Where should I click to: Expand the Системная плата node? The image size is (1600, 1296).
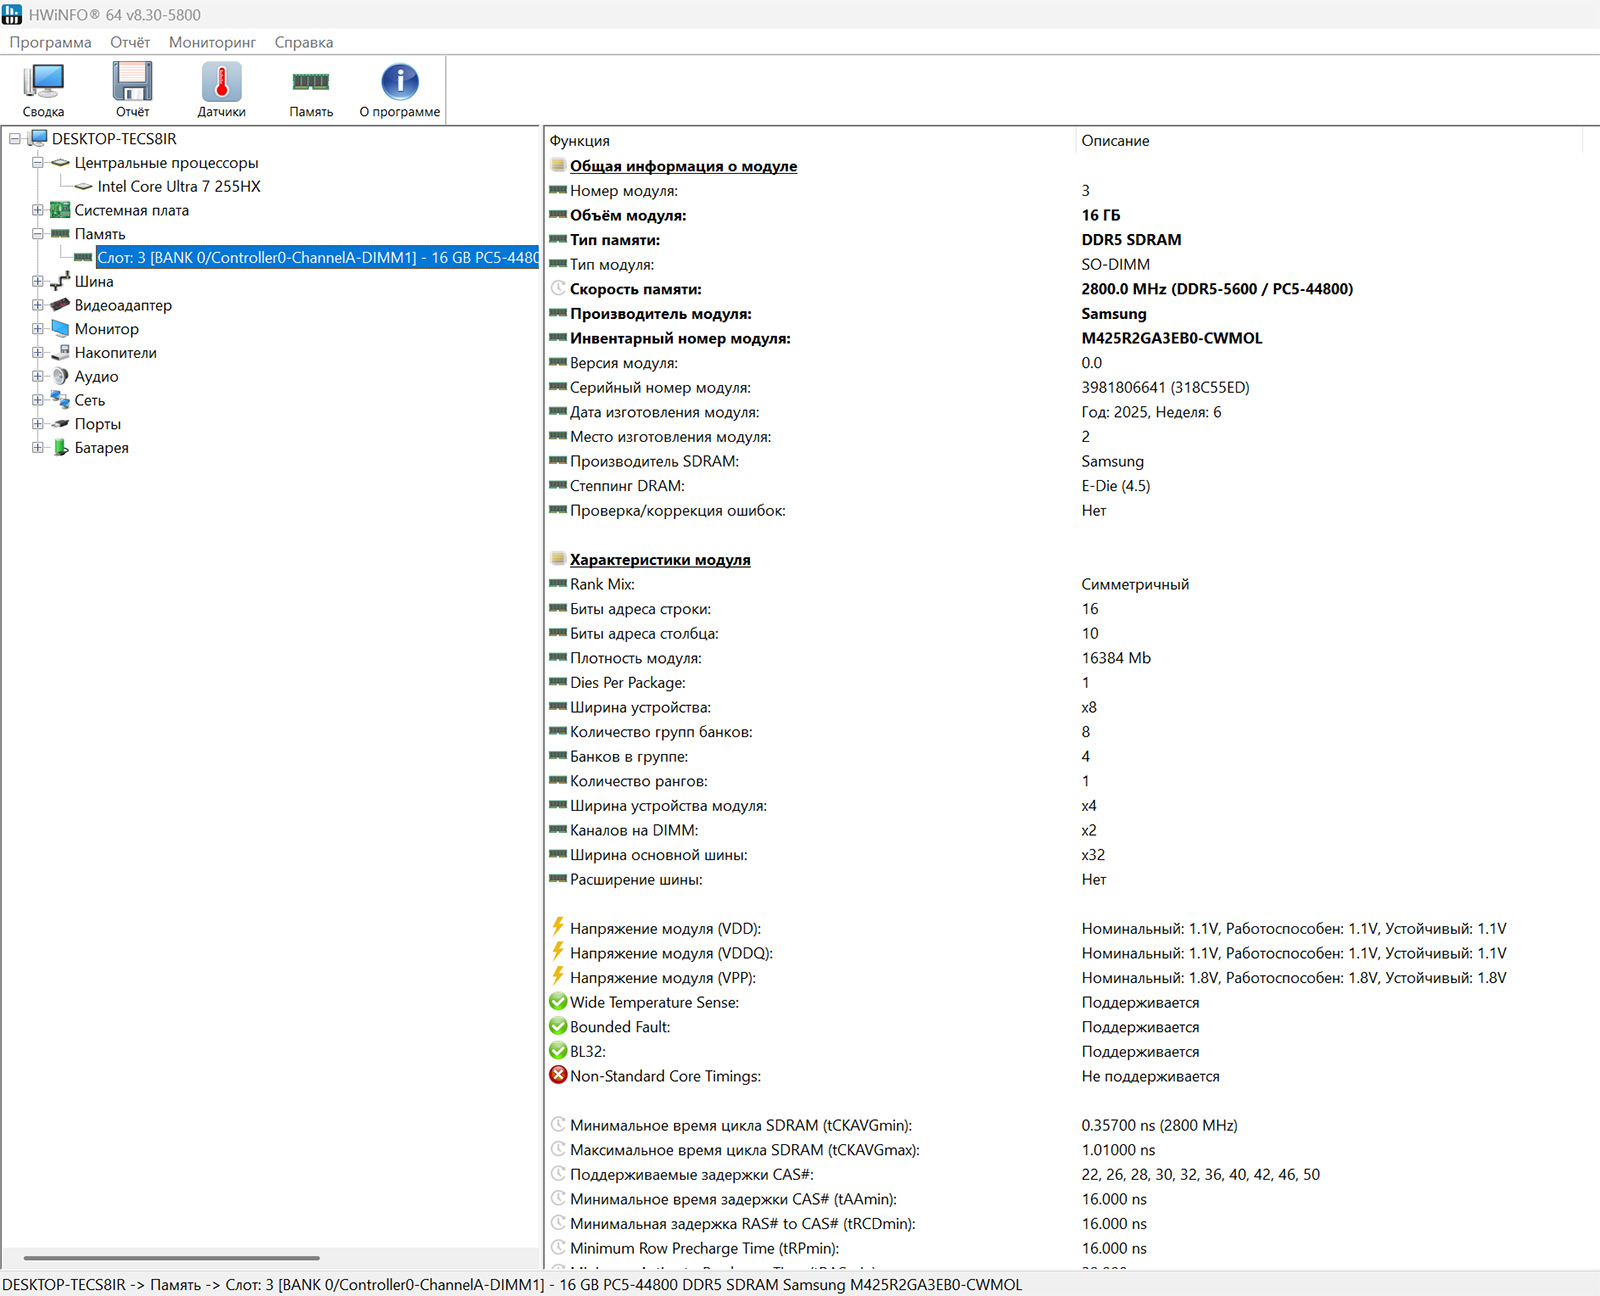(x=38, y=211)
